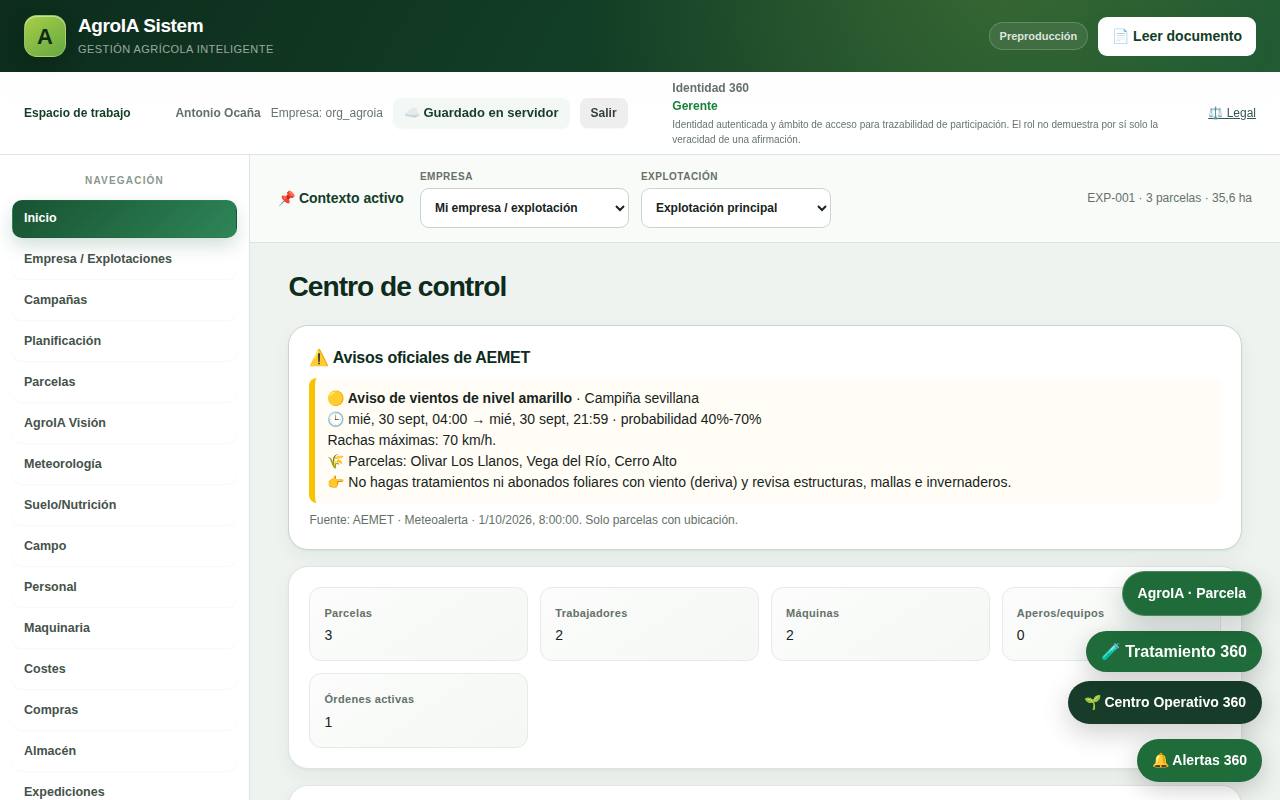Click the yellow circle alert level icon

coord(335,398)
